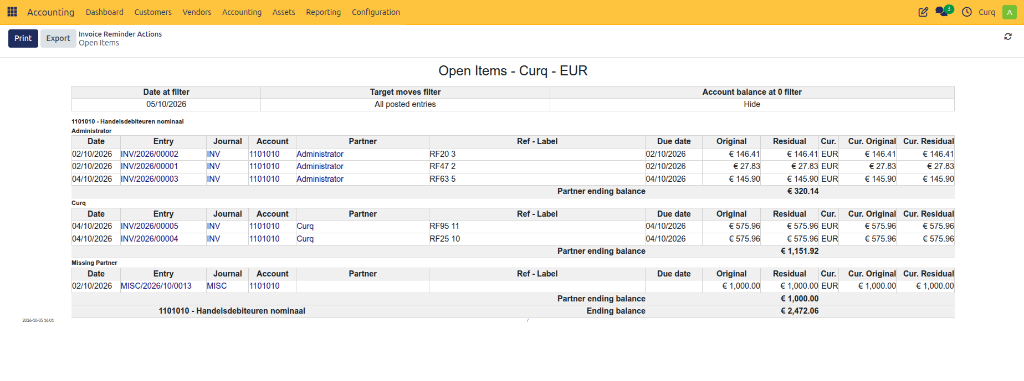This screenshot has height=381, width=1024.
Task: Click the € 2,472.06 ending balance
Action: pos(800,312)
